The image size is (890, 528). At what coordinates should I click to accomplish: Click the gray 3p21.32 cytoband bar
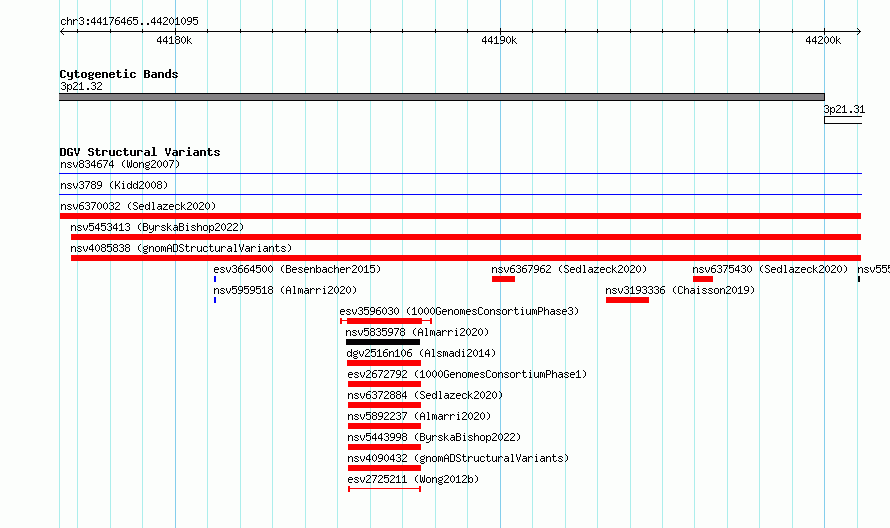pos(442,97)
